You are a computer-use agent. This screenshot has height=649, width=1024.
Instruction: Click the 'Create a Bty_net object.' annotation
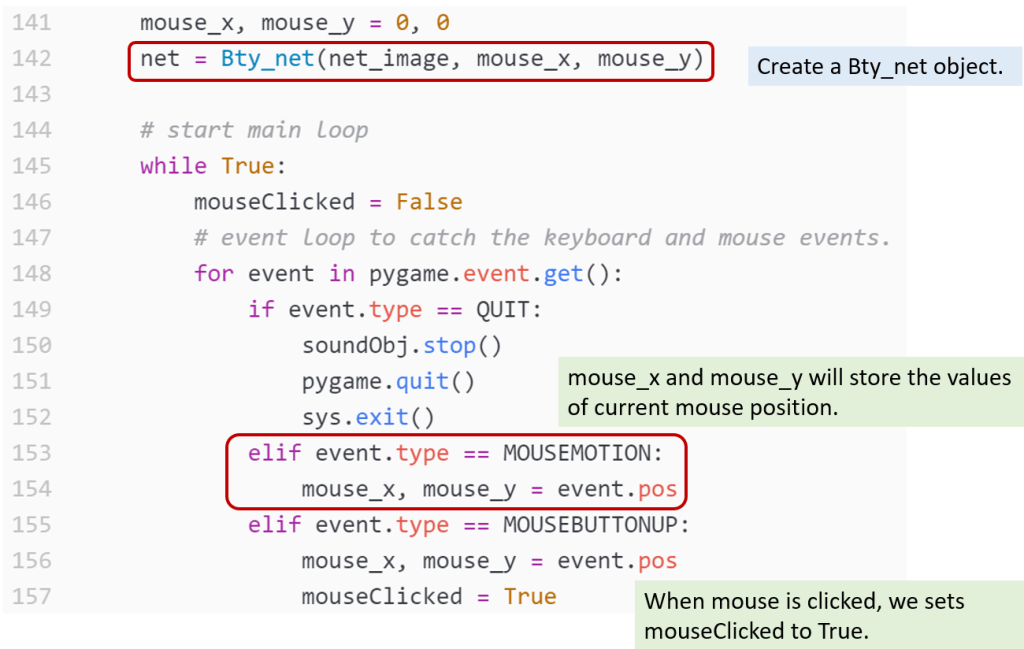pyautogui.click(x=879, y=67)
